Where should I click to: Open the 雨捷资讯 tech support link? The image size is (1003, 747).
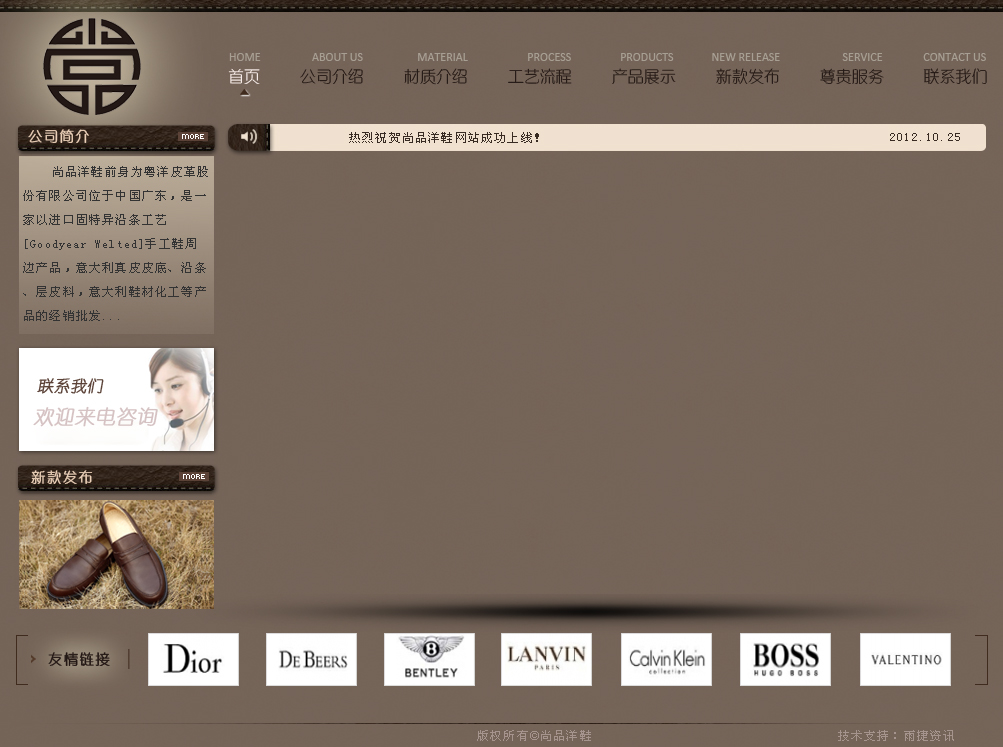click(x=929, y=736)
